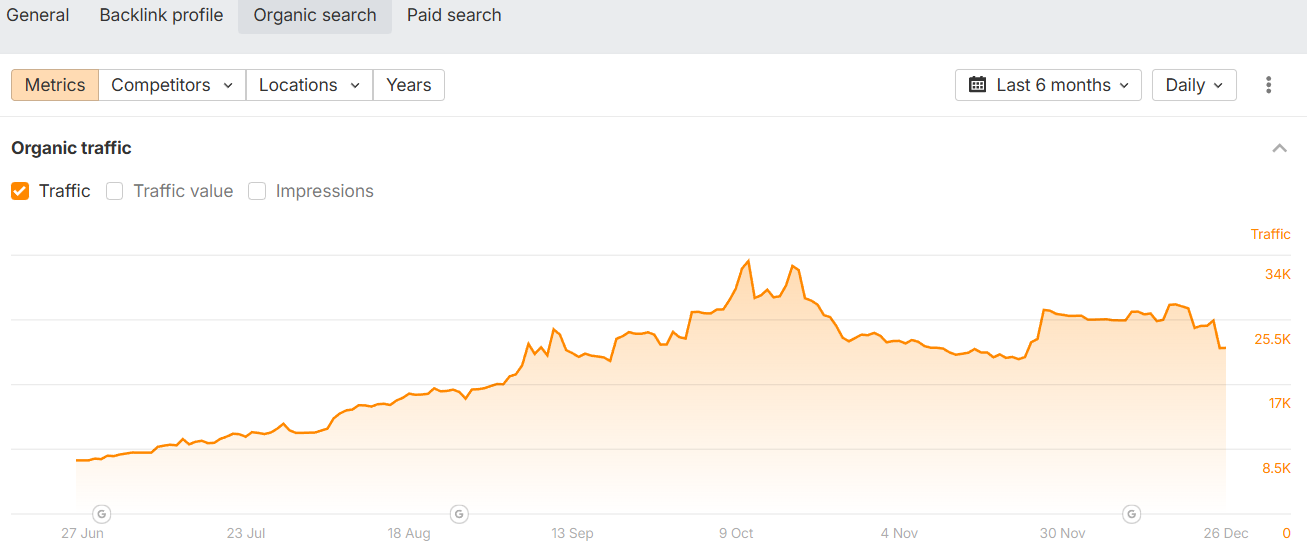Open the three-dot more options menu
The image size is (1307, 557).
(x=1268, y=85)
